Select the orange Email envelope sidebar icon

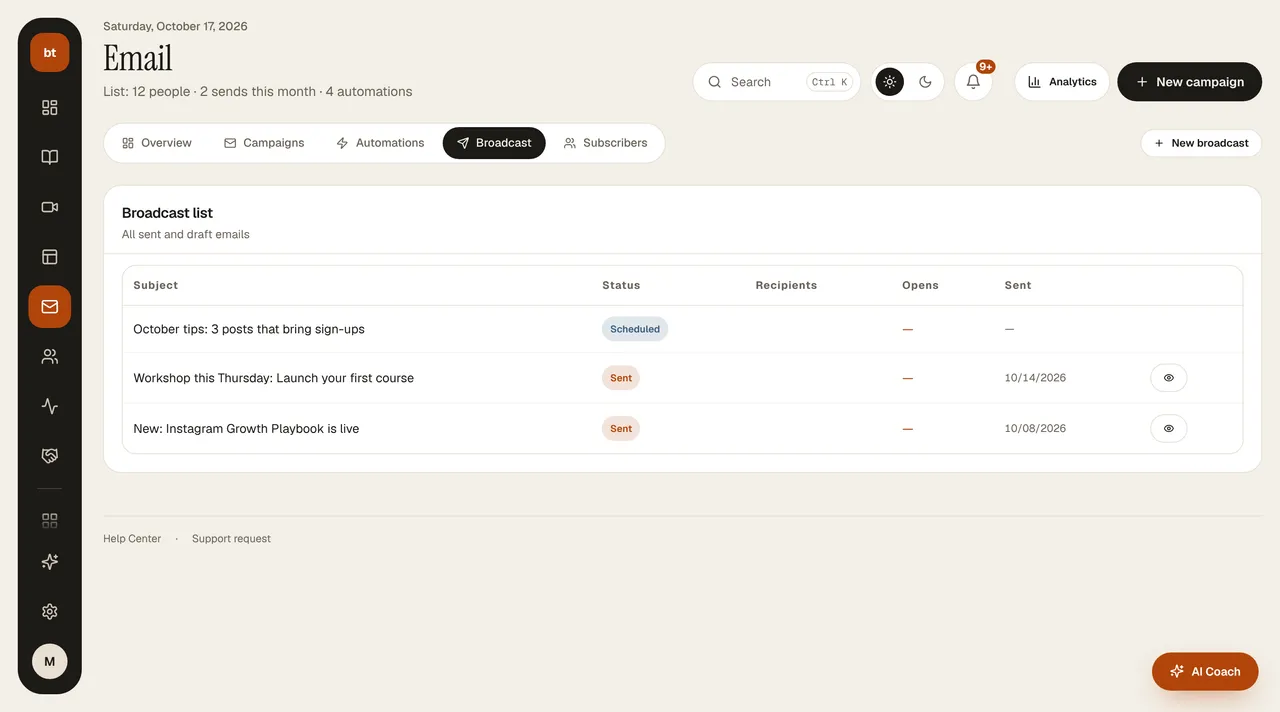click(x=50, y=307)
